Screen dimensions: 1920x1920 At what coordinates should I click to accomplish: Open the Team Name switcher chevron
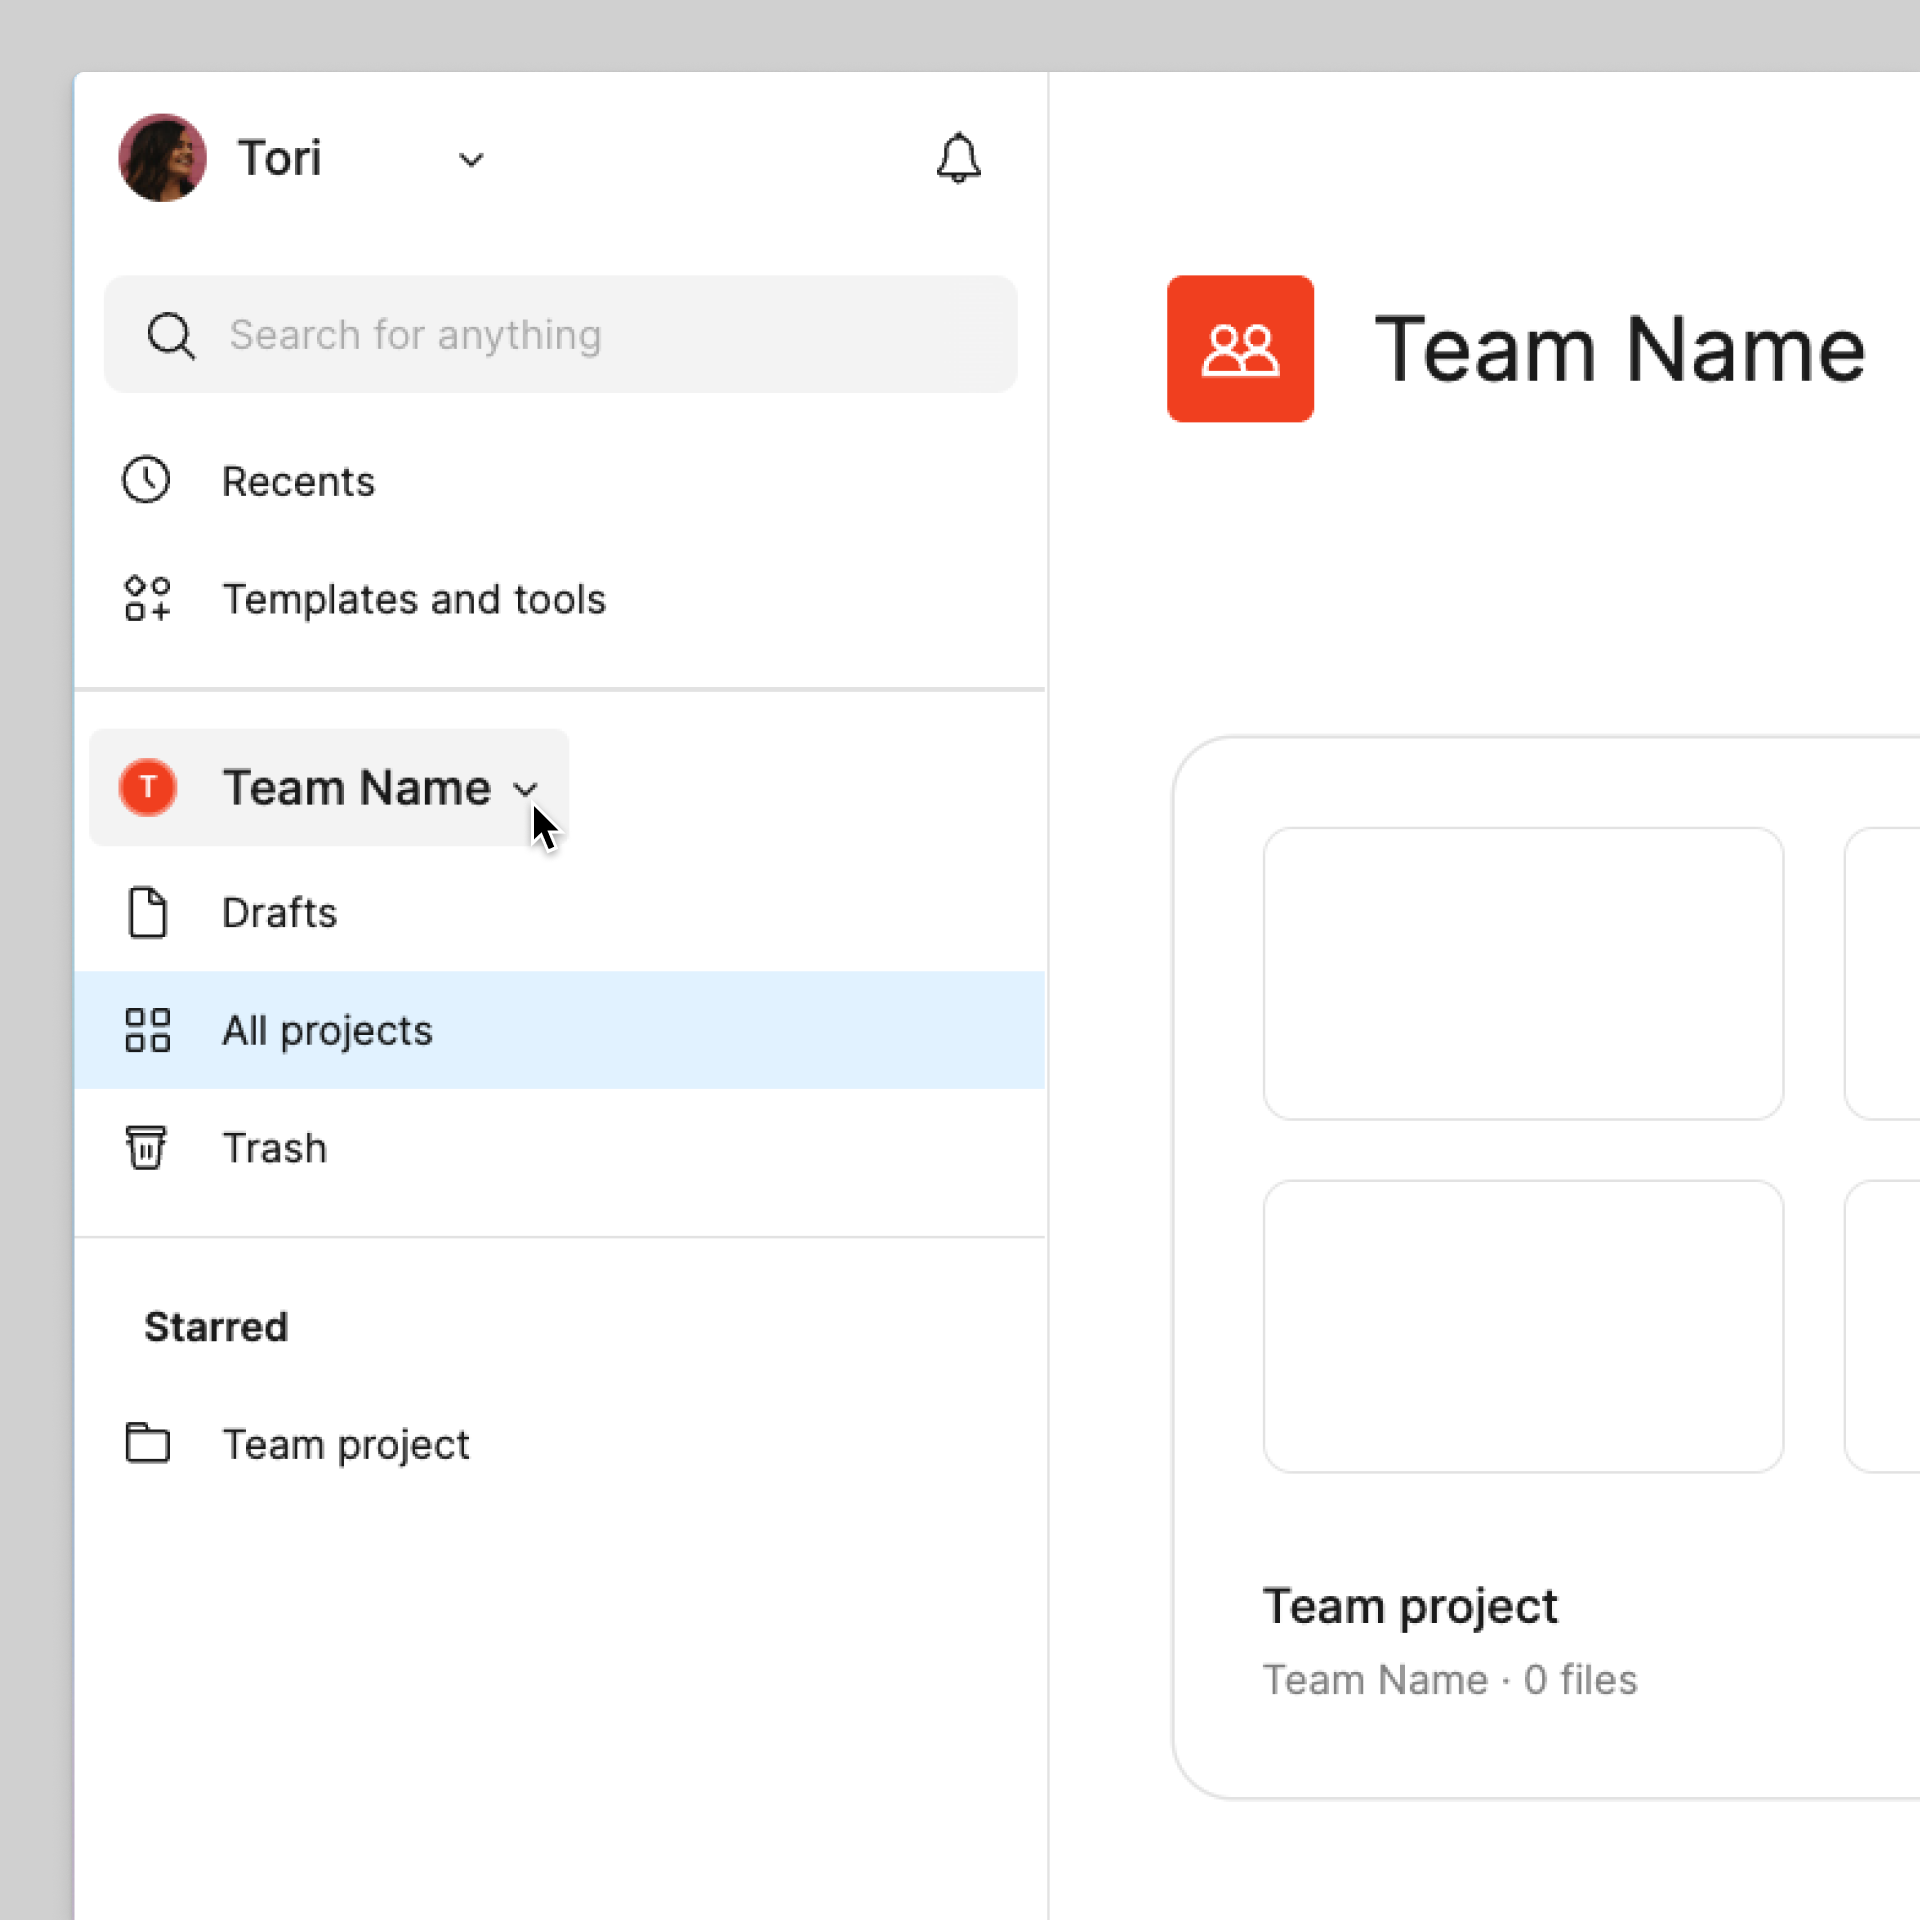coord(525,790)
